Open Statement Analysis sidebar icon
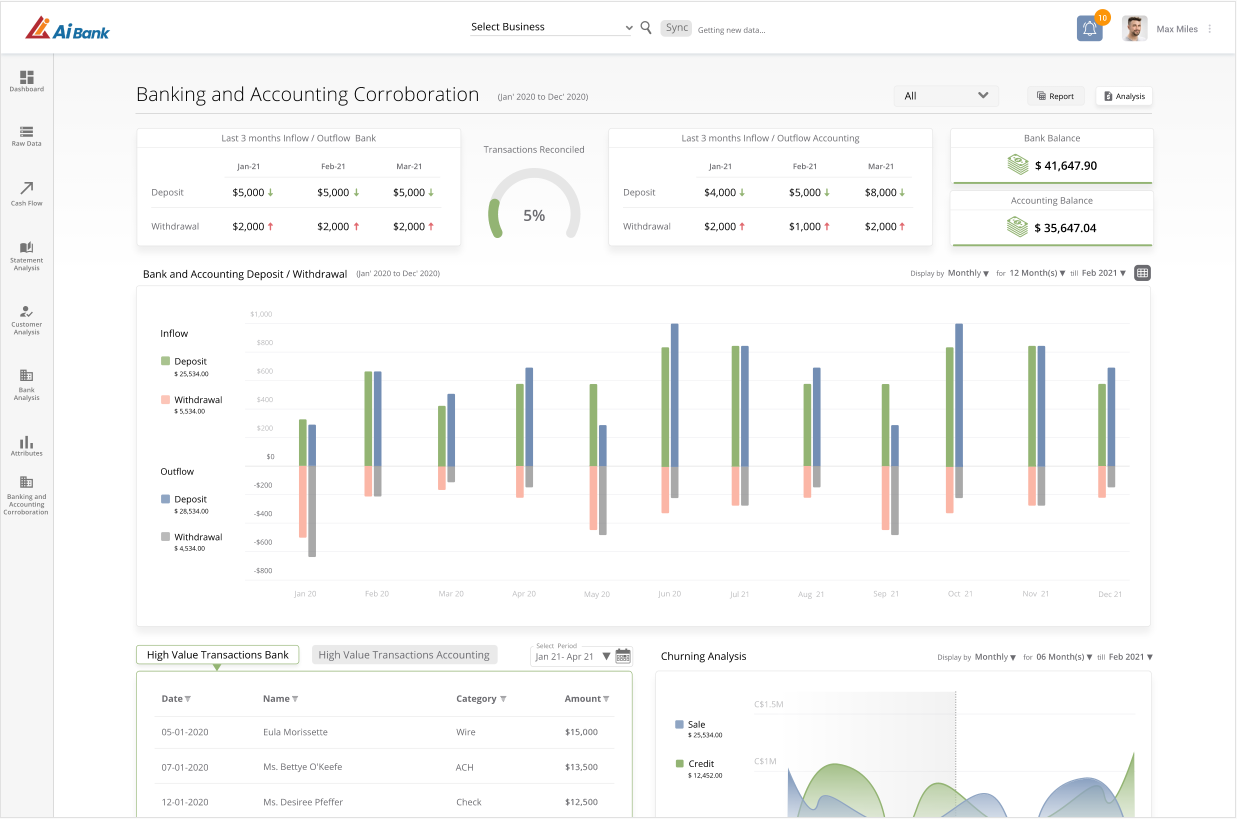Image resolution: width=1237 pixels, height=819 pixels. click(x=27, y=247)
